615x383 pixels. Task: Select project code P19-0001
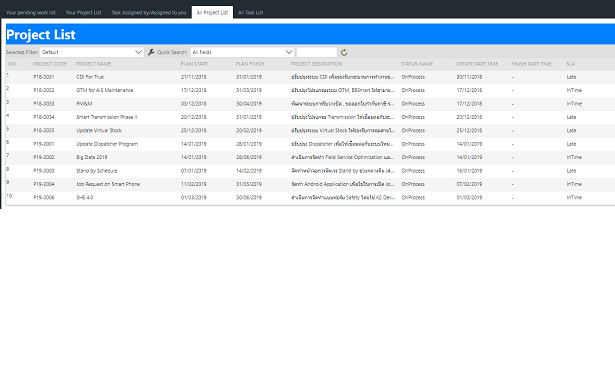(44, 144)
